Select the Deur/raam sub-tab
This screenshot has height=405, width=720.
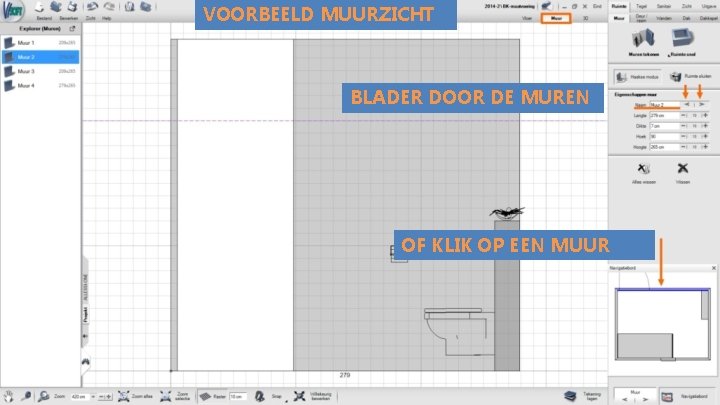pos(641,18)
